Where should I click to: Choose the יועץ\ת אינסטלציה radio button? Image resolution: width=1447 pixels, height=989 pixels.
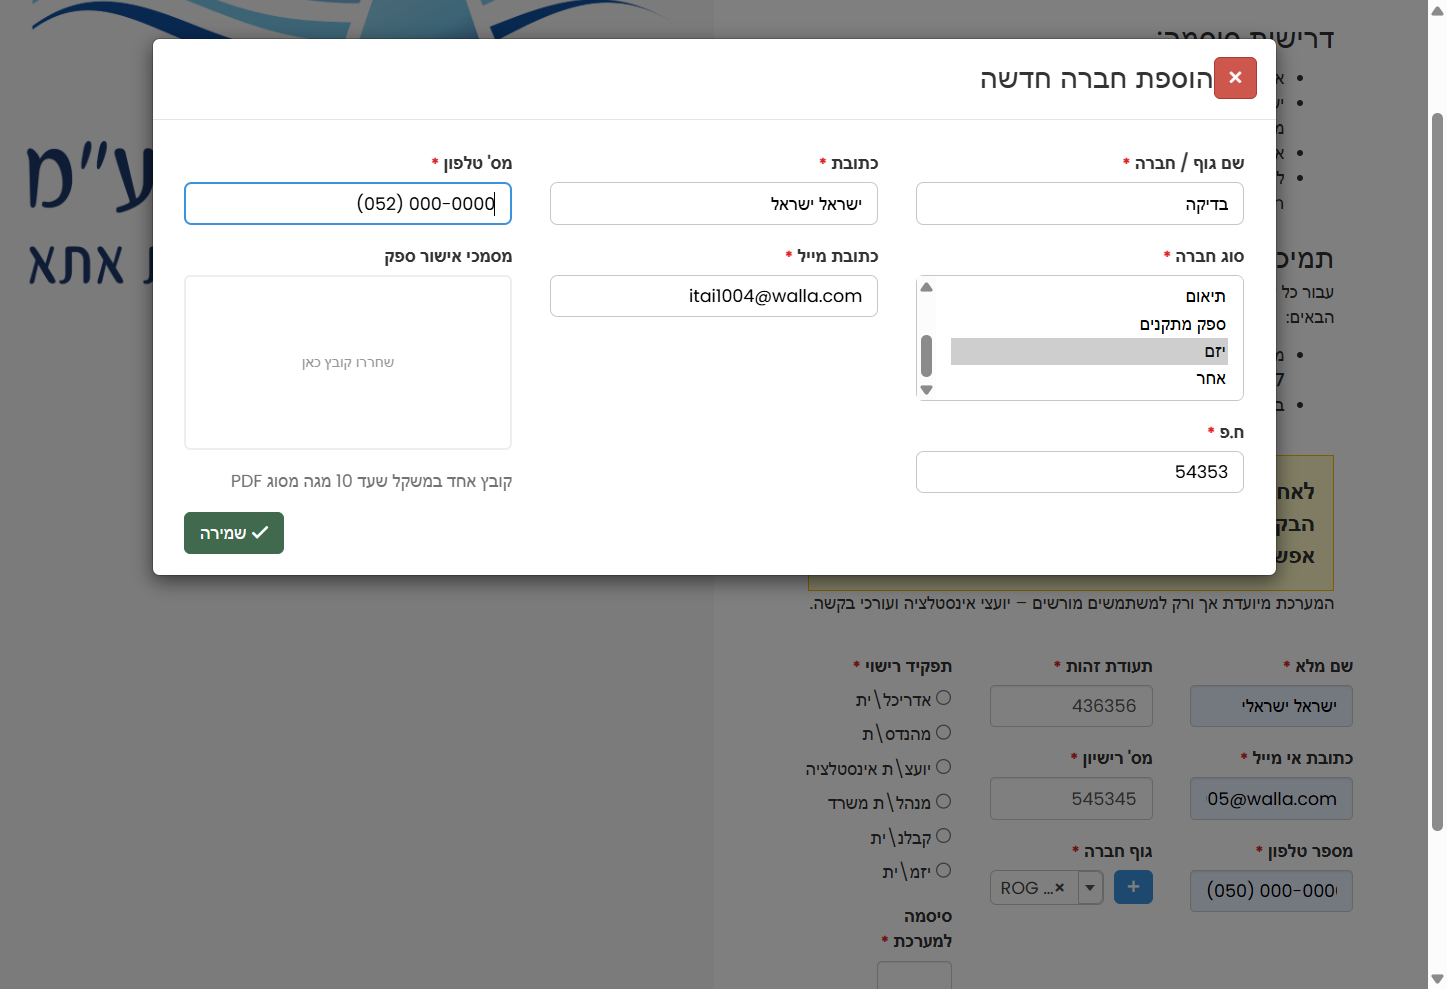tap(943, 767)
